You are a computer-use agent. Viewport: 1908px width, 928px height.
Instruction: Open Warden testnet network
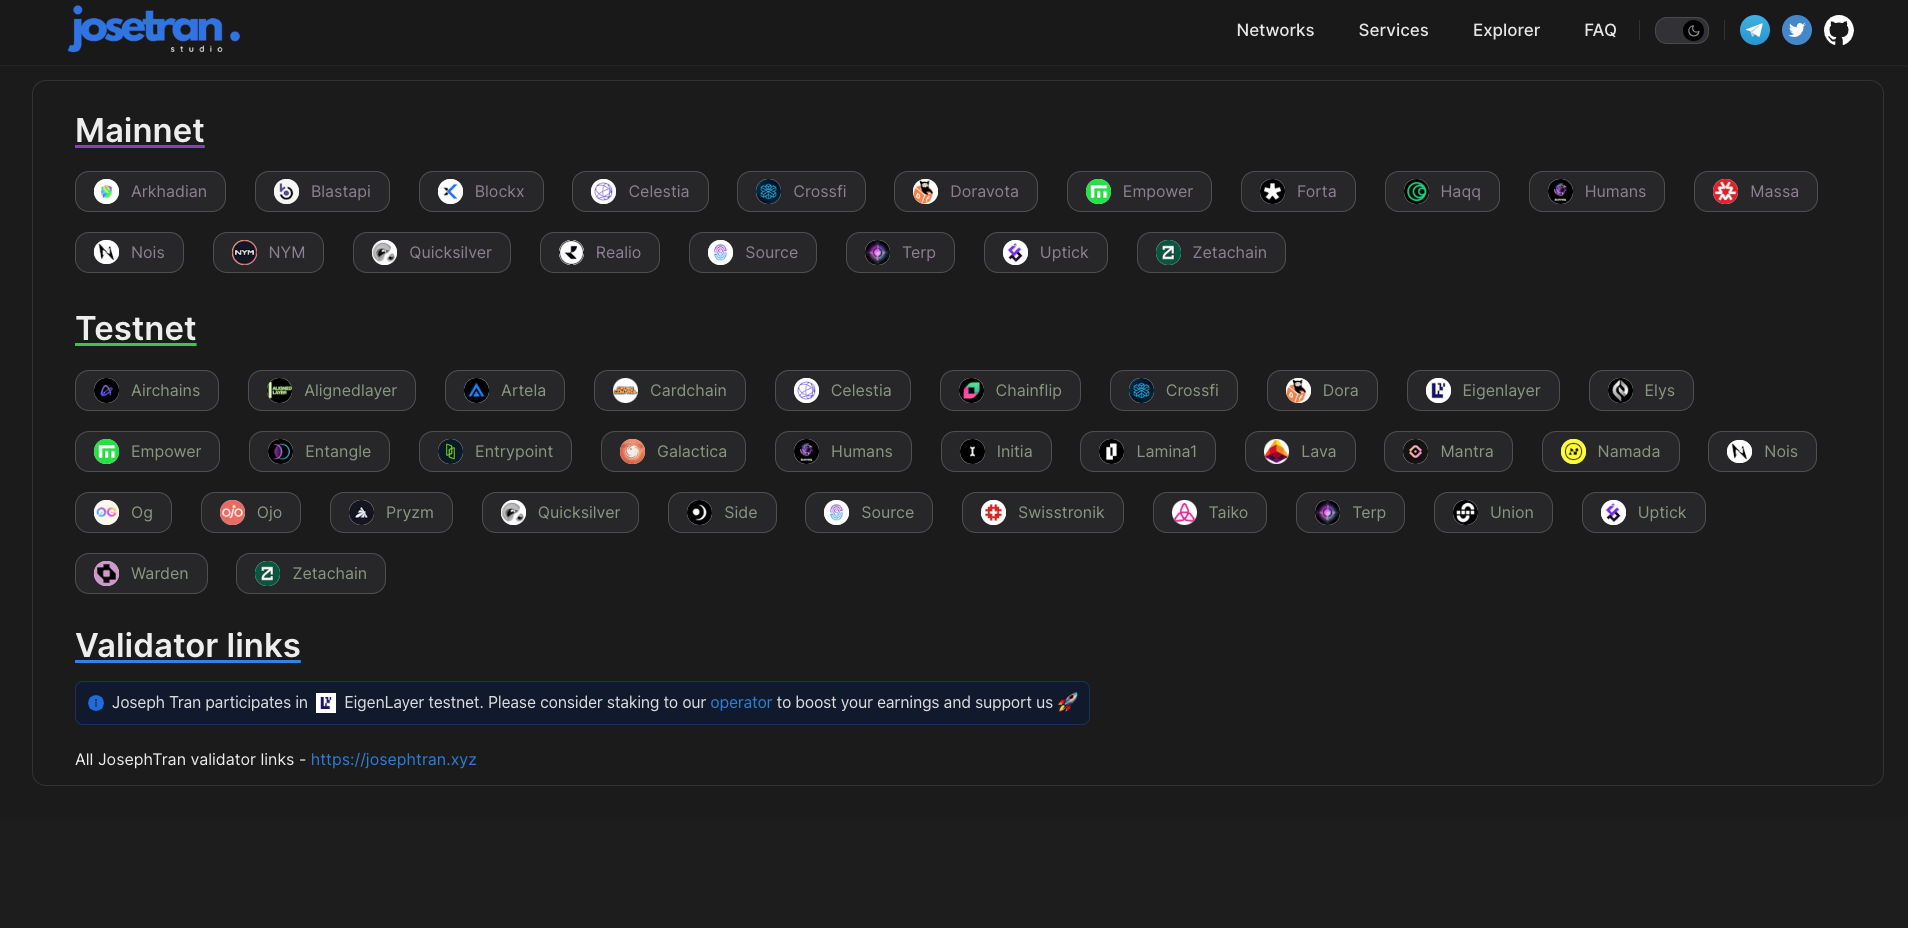pyautogui.click(x=141, y=573)
